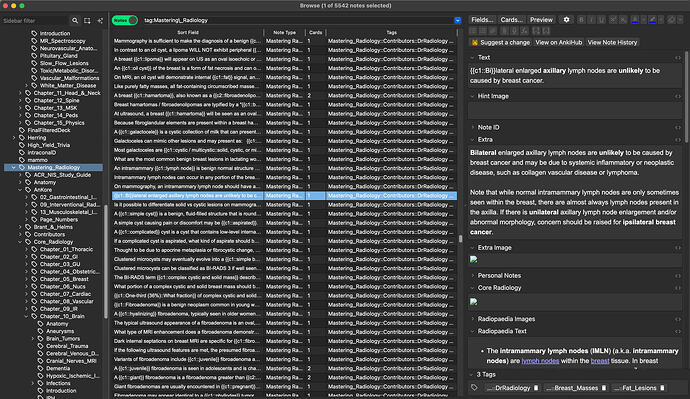Click the sidebar search magnifier icon
690x399 pixels.
coord(75,21)
